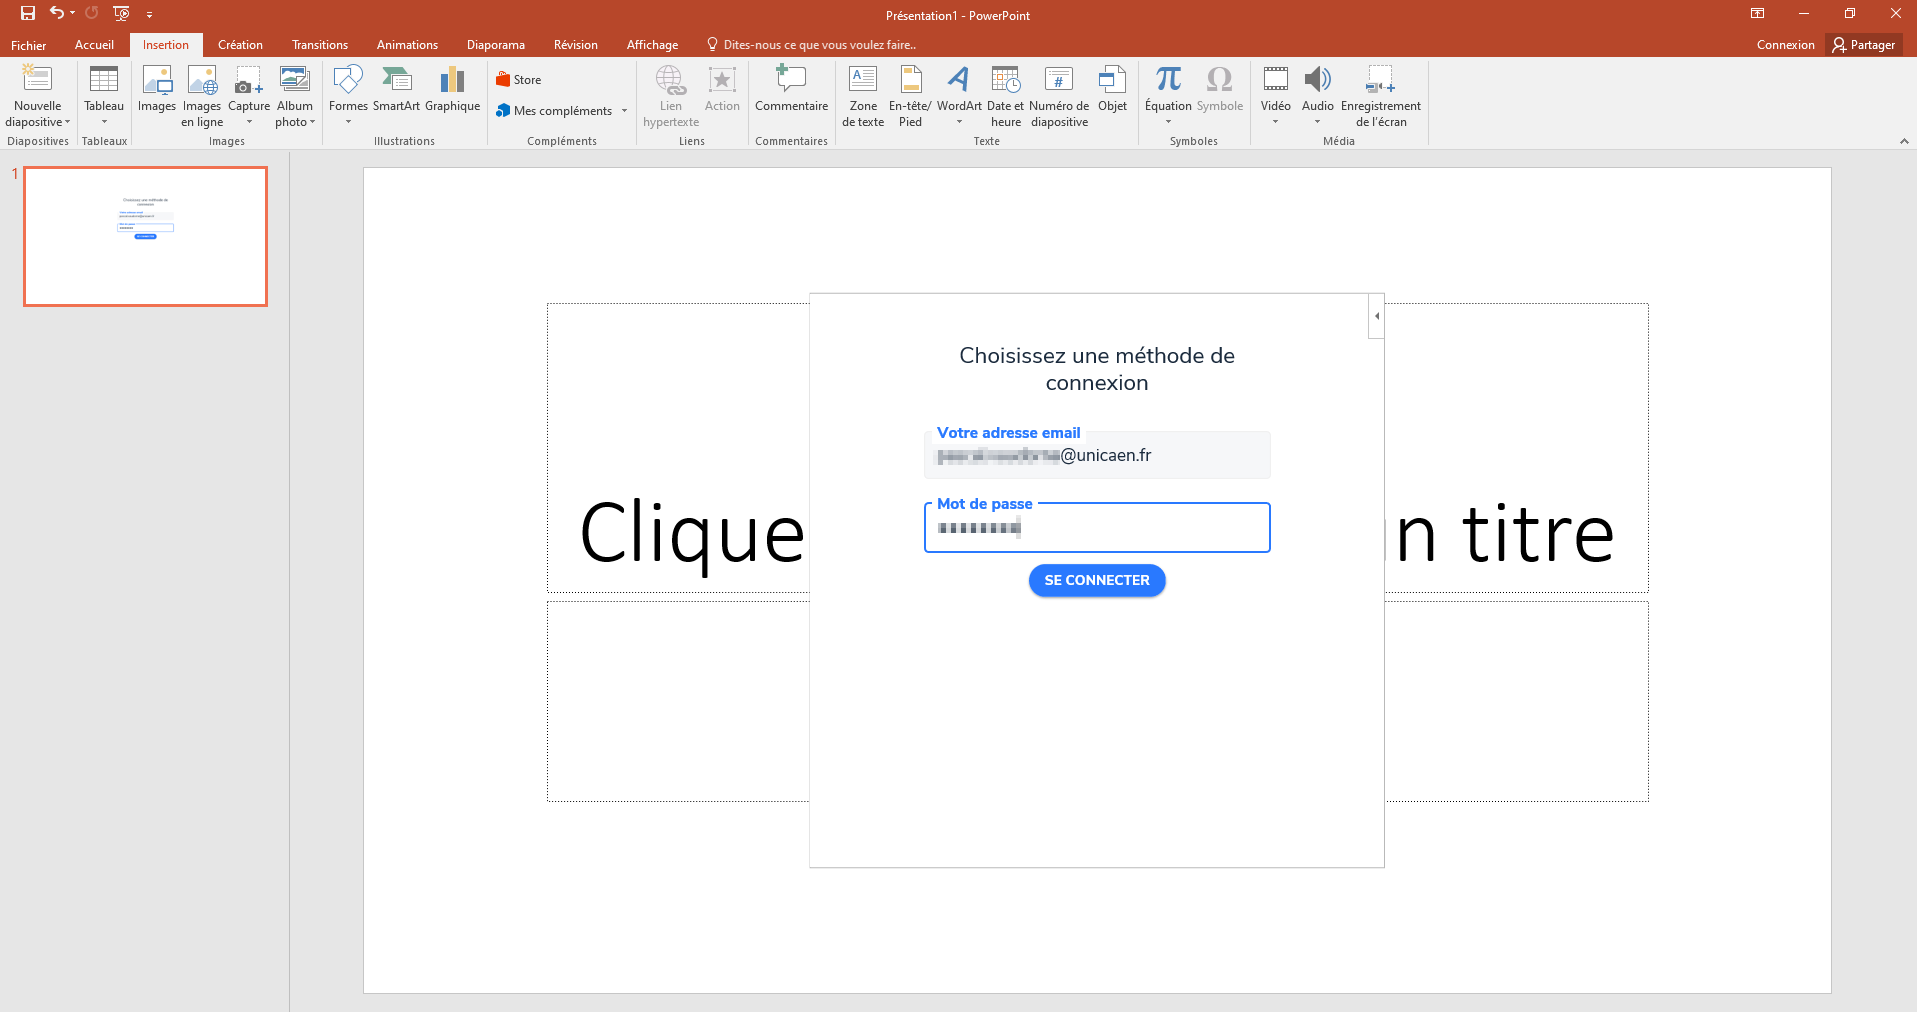Switch to the Transitions tab
This screenshot has width=1917, height=1012.
(x=320, y=45)
